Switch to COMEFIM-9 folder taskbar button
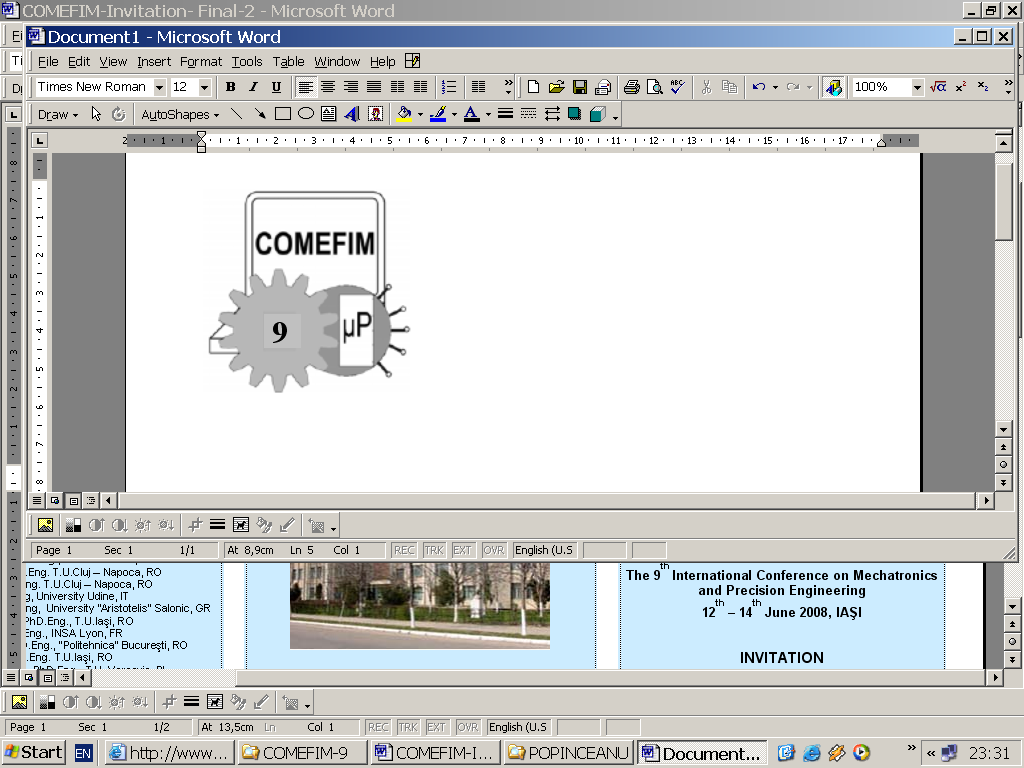 (x=301, y=752)
